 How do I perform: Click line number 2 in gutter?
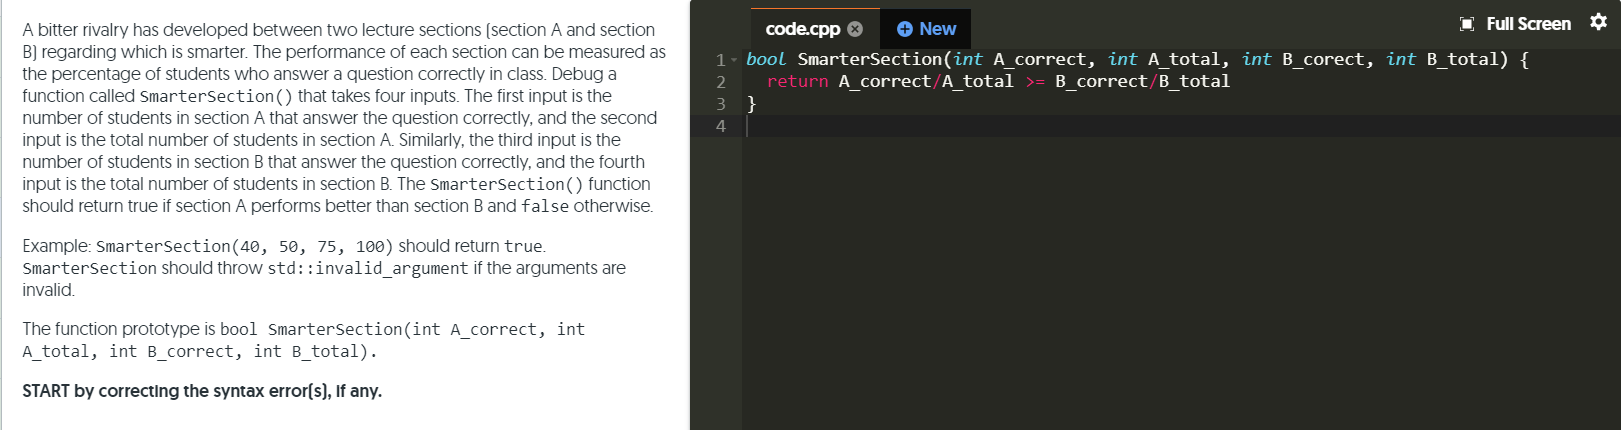tap(720, 82)
